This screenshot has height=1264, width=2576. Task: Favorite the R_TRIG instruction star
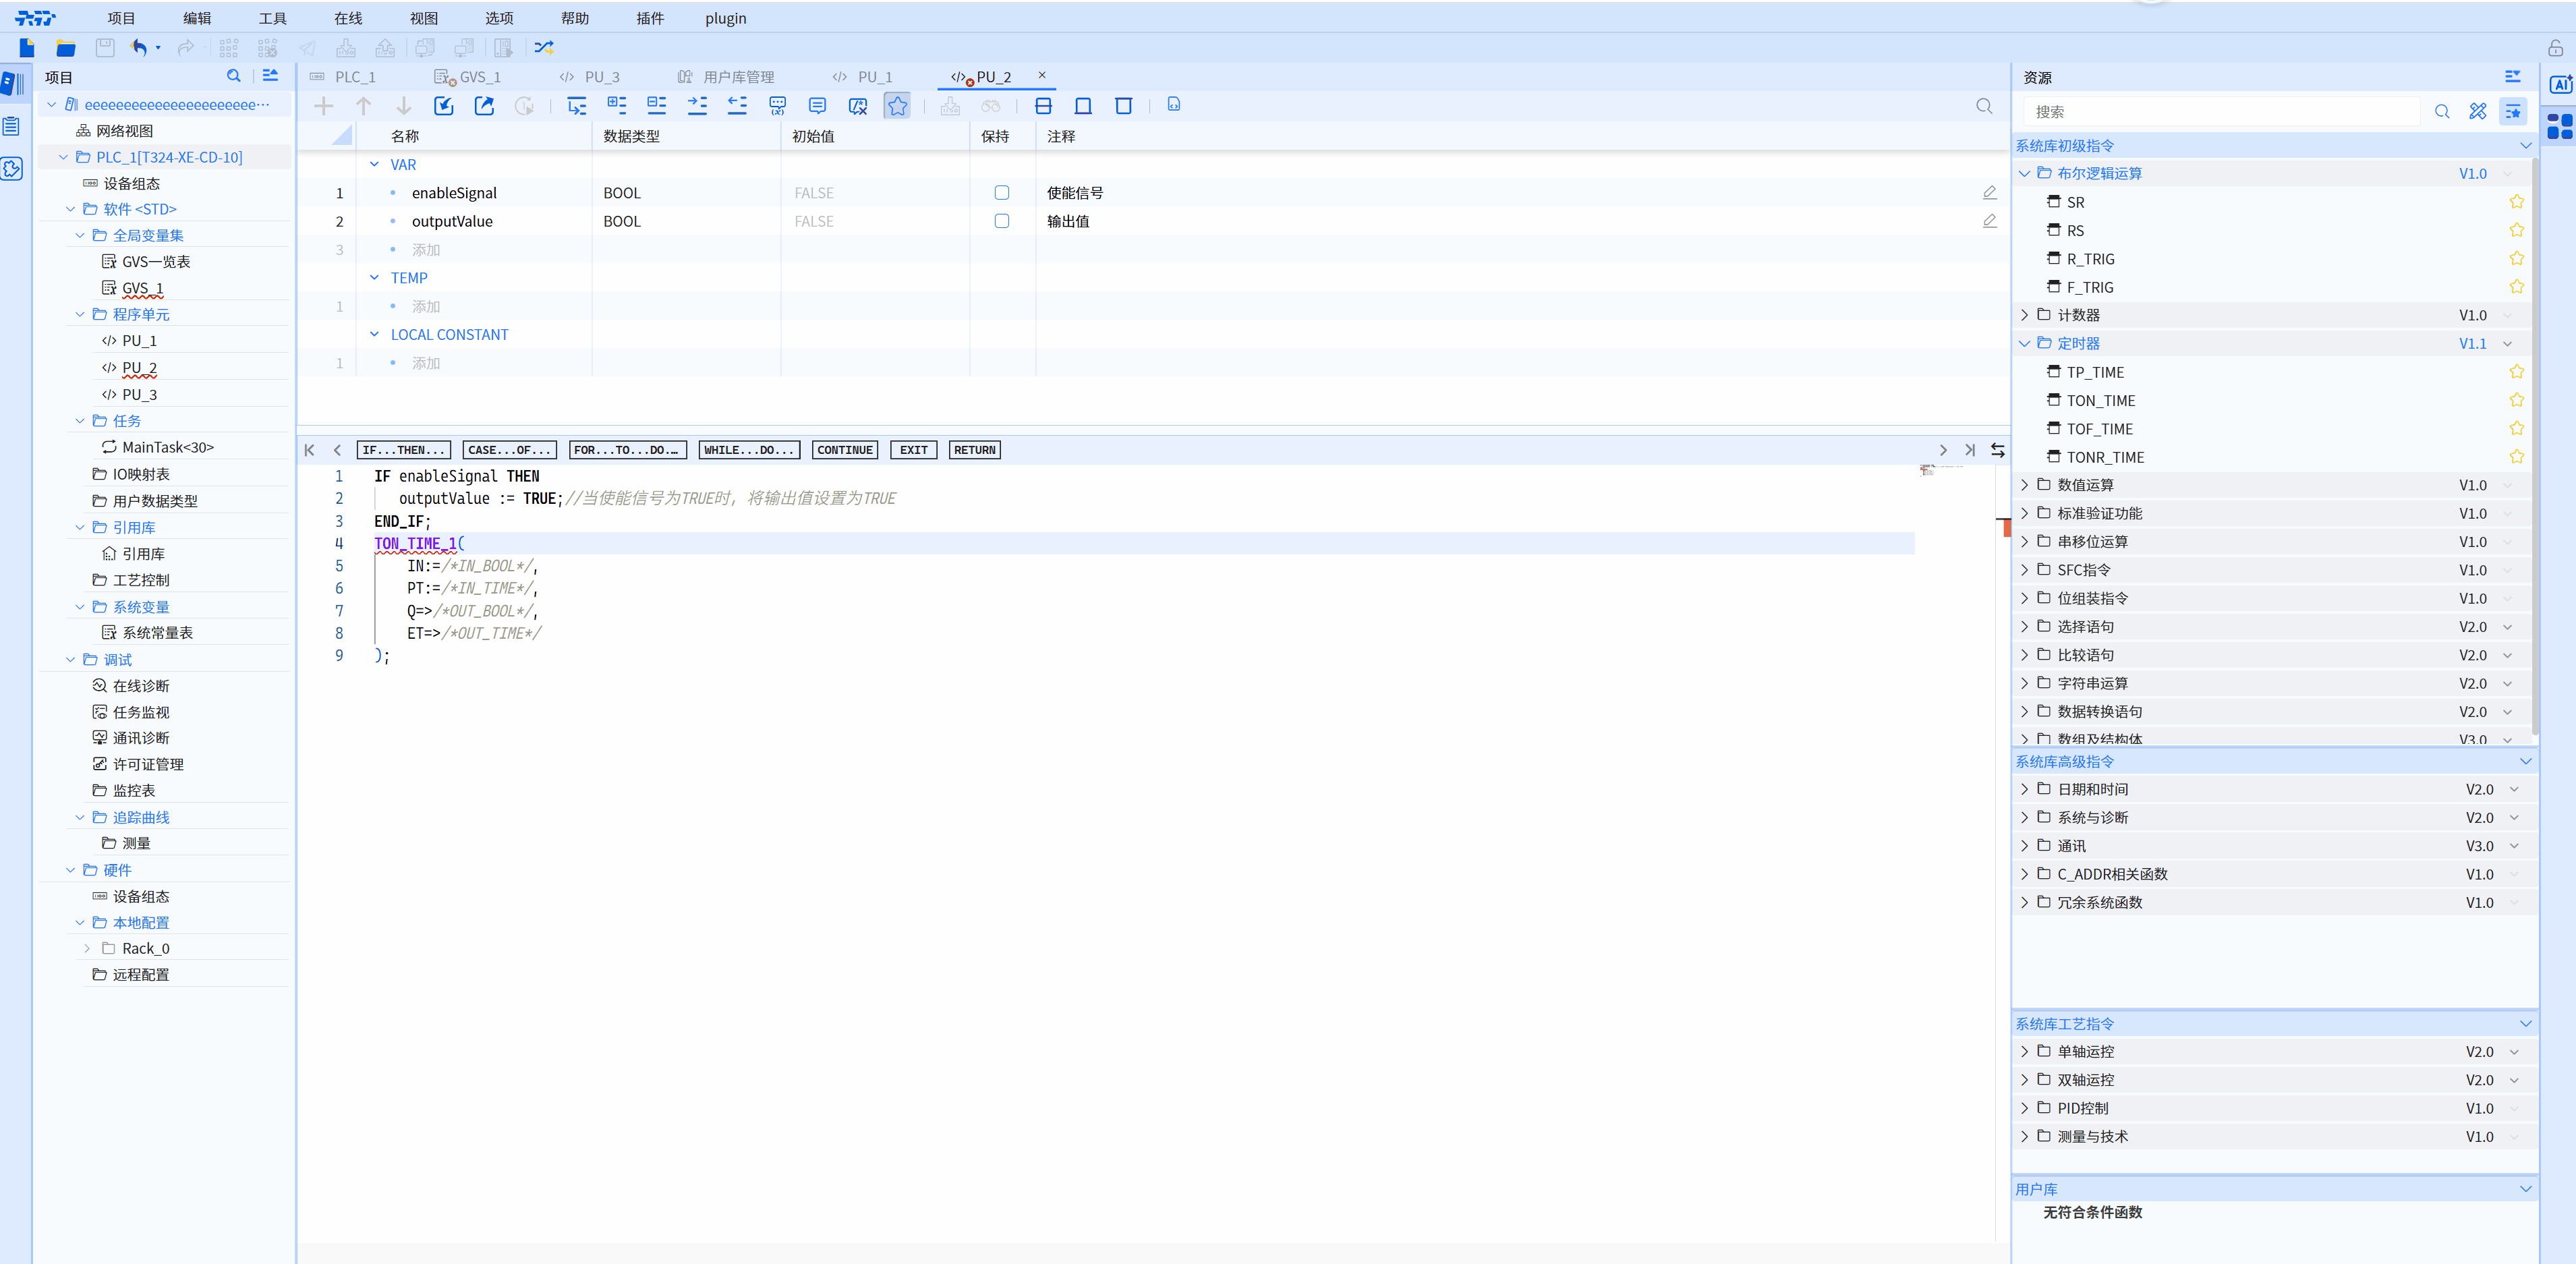point(2516,259)
